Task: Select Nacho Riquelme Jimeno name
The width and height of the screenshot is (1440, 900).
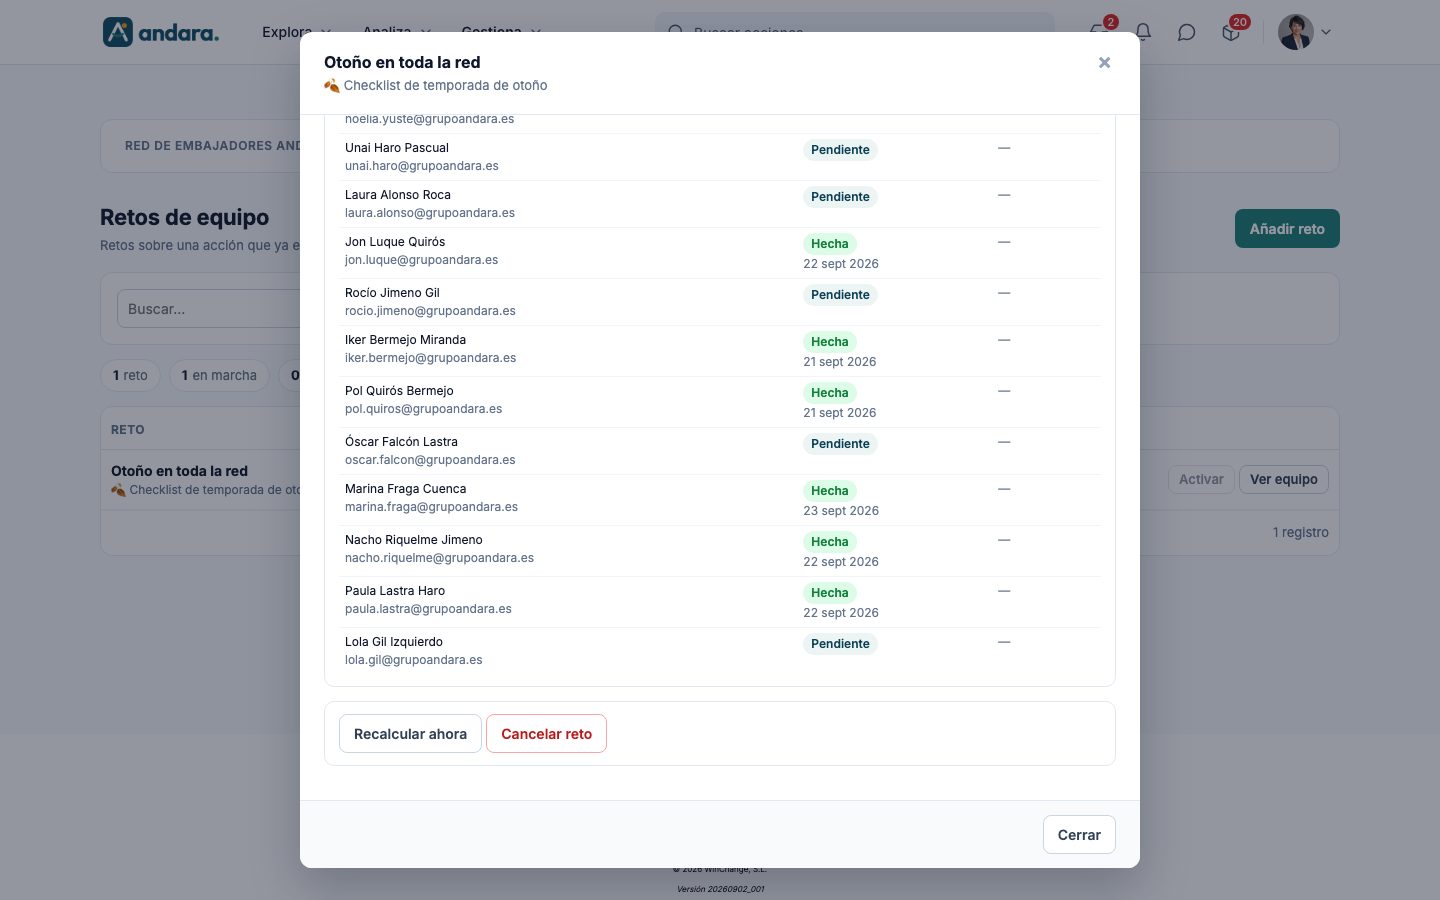Action: point(414,540)
